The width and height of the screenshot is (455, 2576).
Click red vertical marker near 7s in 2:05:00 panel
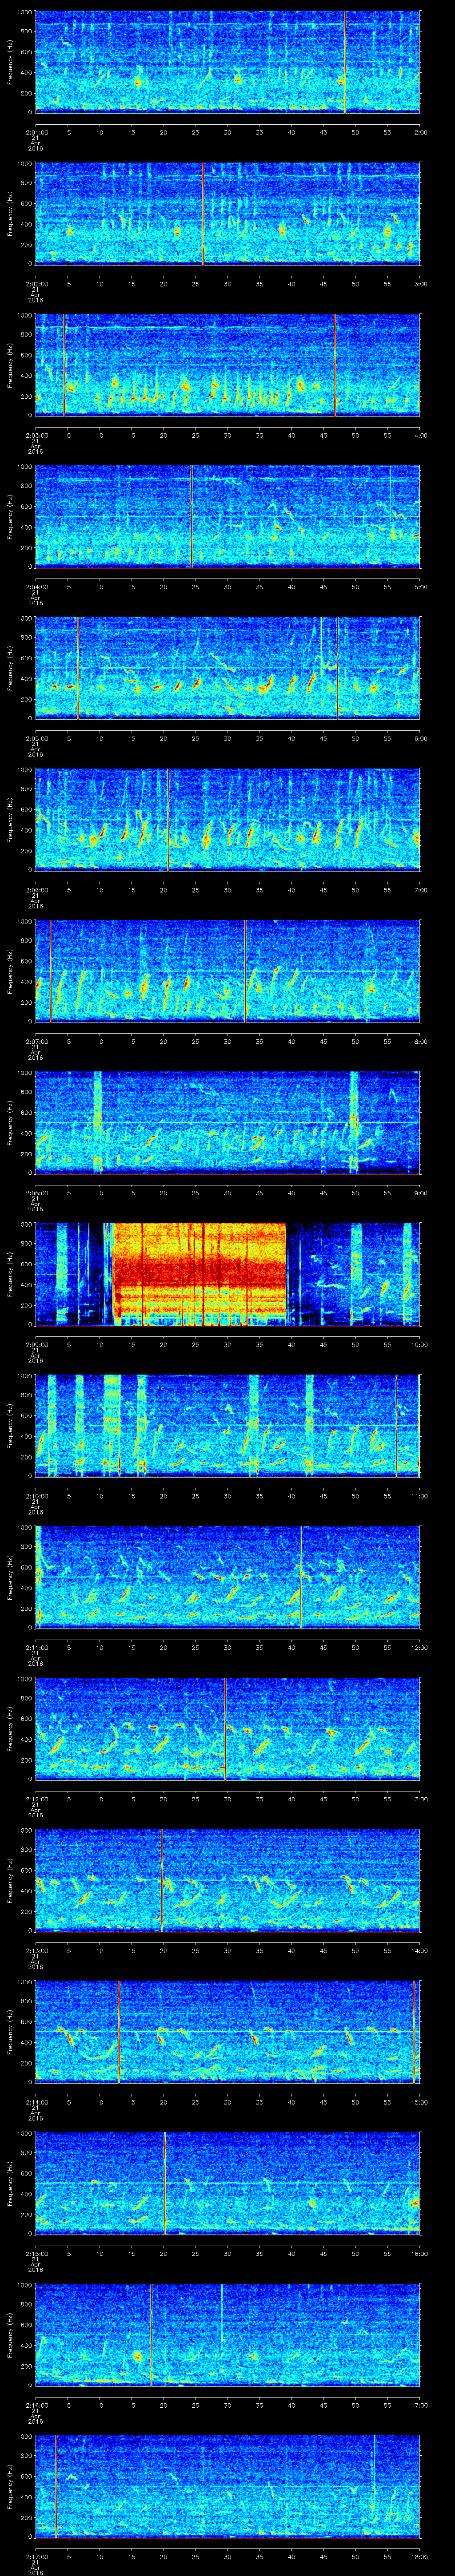click(78, 668)
